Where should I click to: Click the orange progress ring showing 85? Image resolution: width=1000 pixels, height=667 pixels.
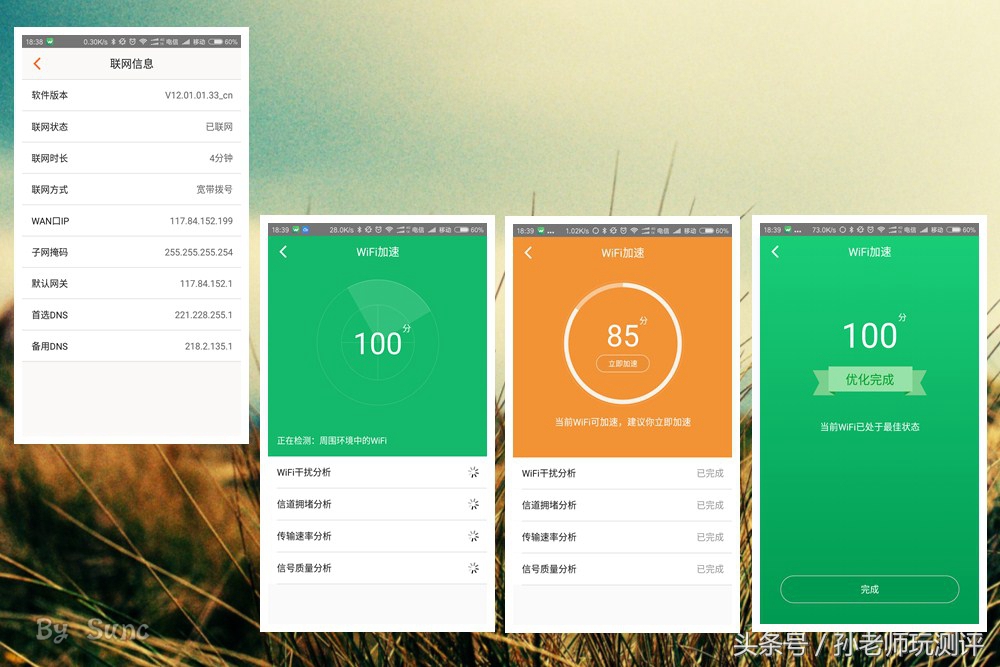[x=622, y=343]
